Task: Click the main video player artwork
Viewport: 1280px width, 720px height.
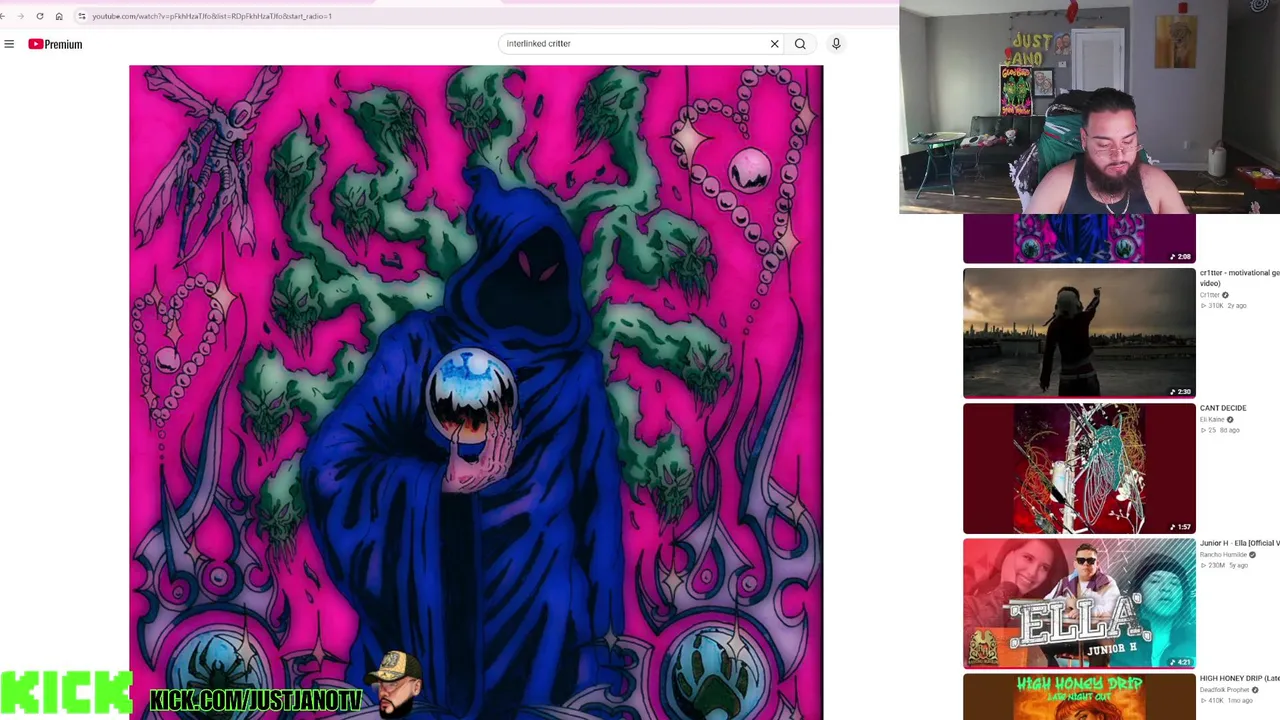Action: [476, 392]
